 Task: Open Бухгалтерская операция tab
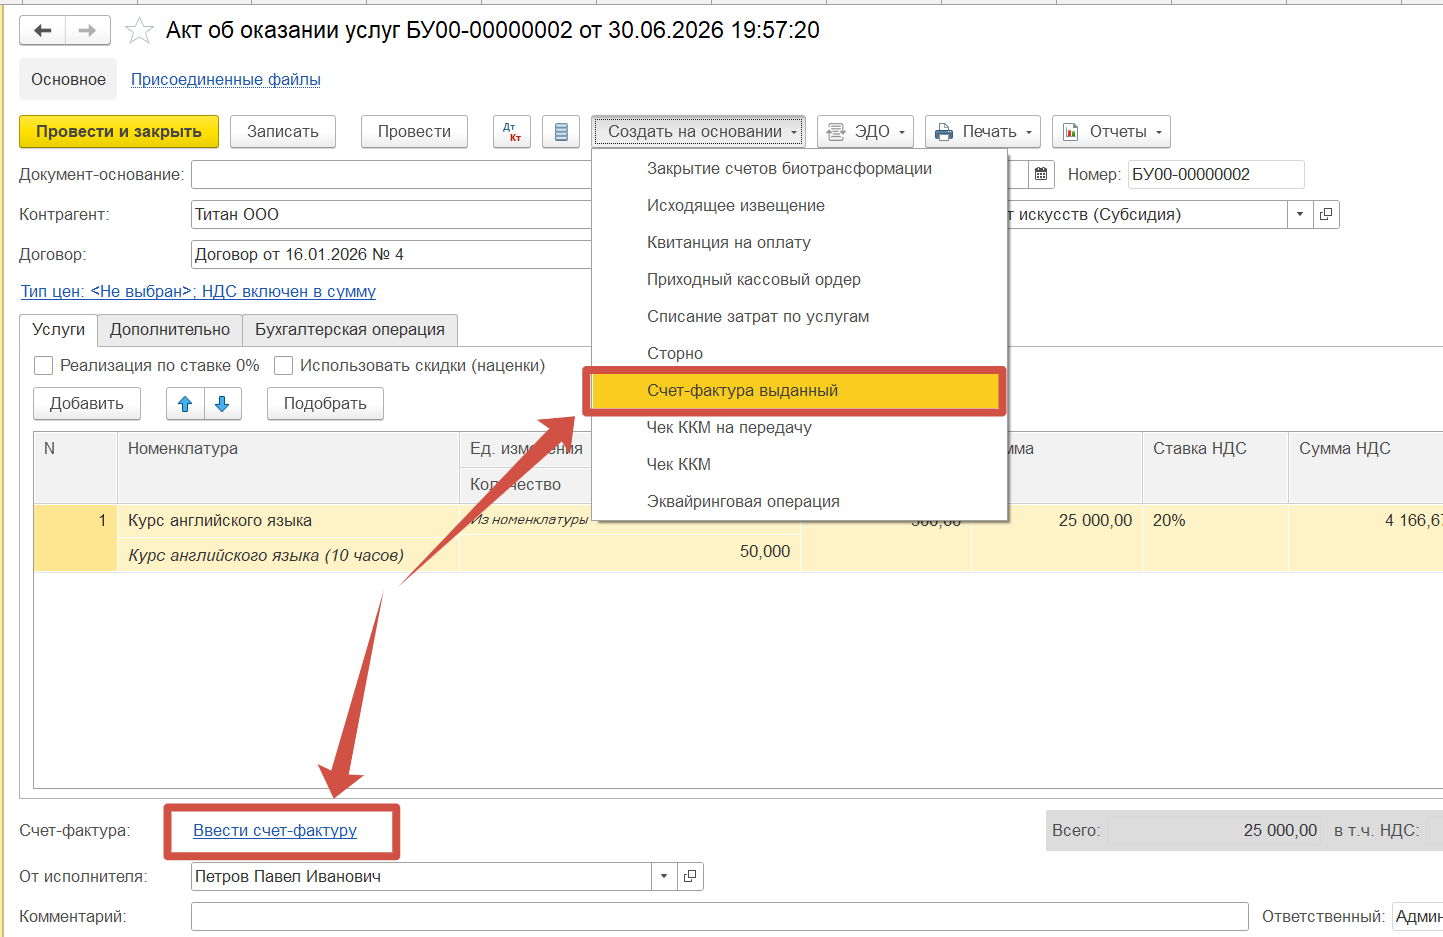[x=350, y=330]
